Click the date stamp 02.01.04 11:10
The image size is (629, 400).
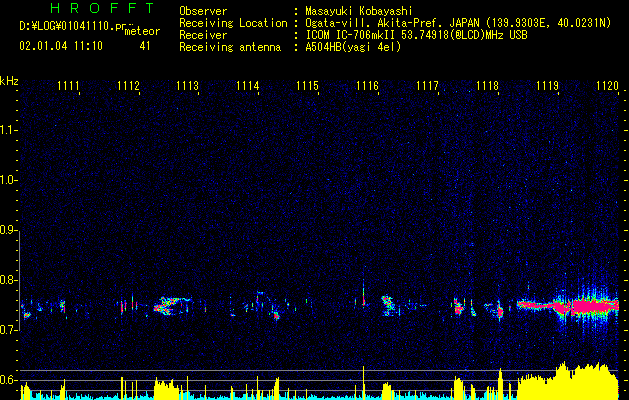61,46
